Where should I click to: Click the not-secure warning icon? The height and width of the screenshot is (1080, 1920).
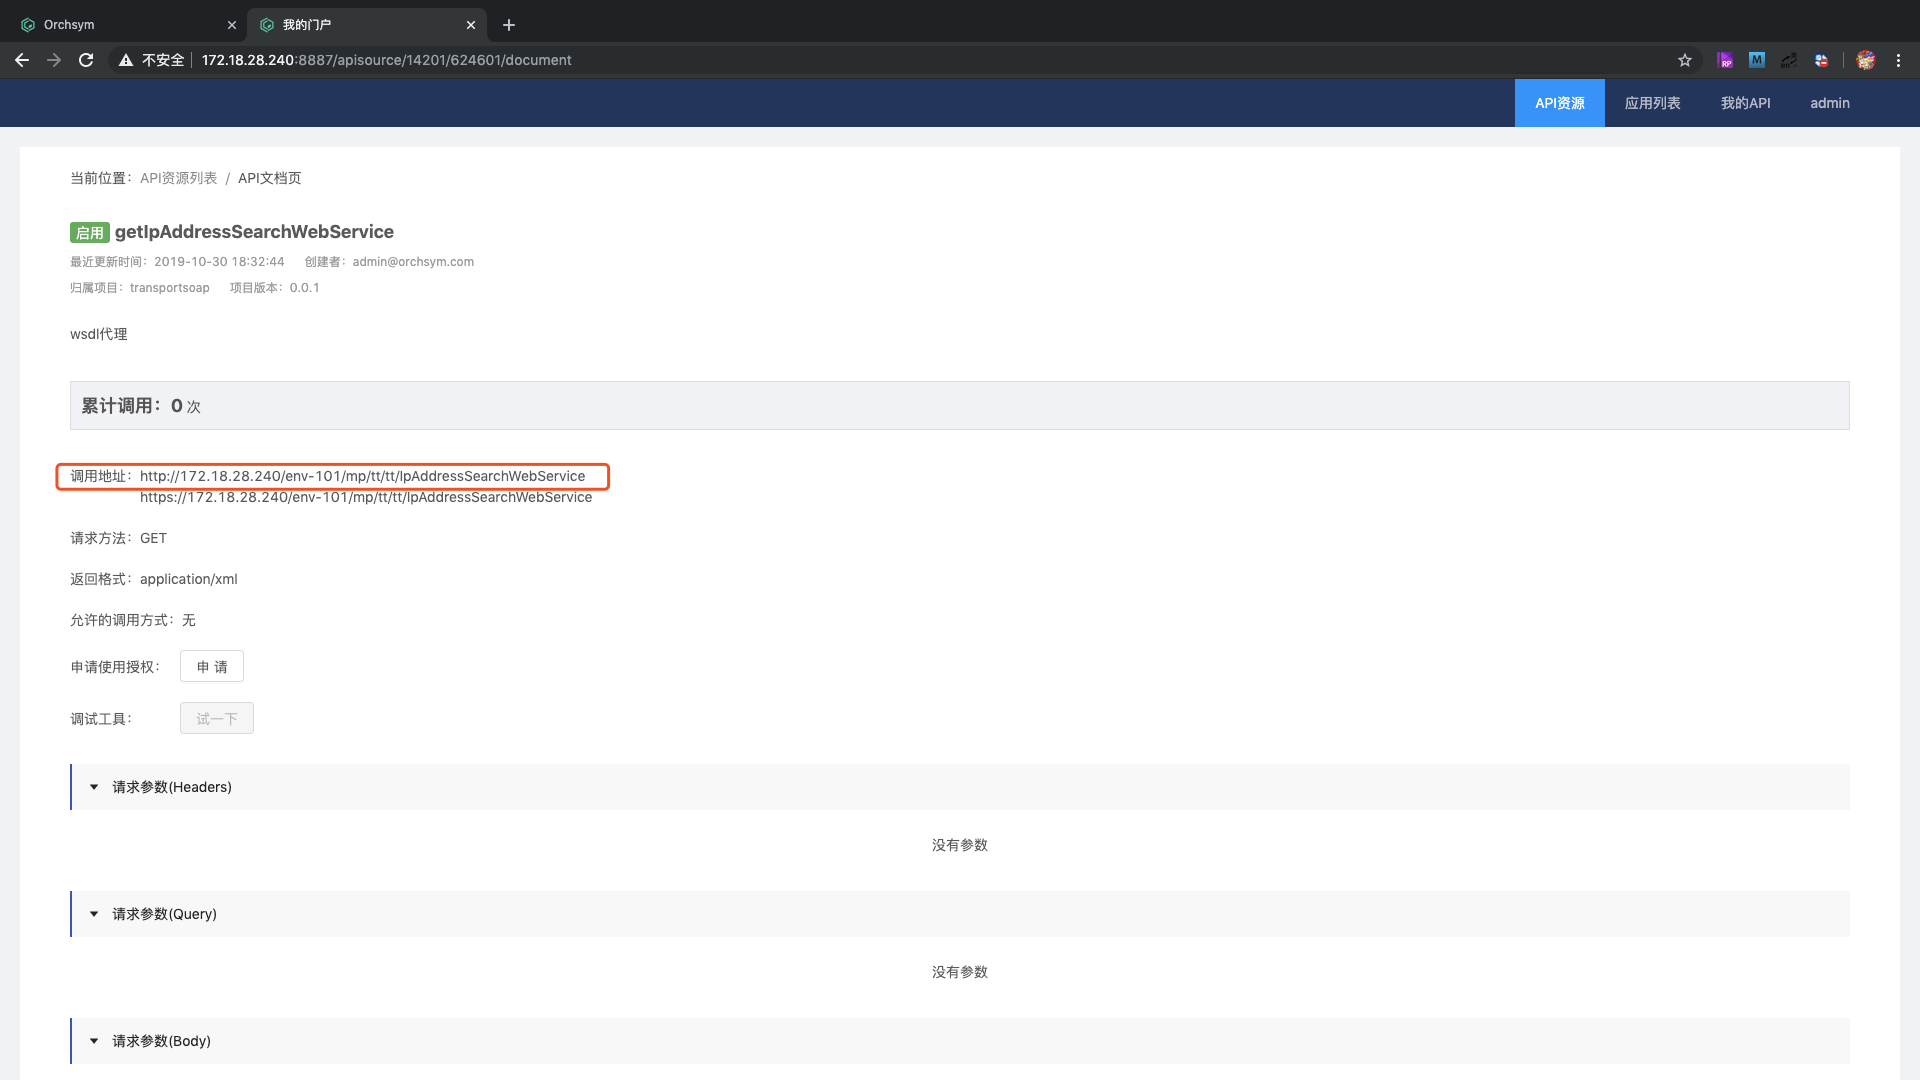tap(126, 60)
